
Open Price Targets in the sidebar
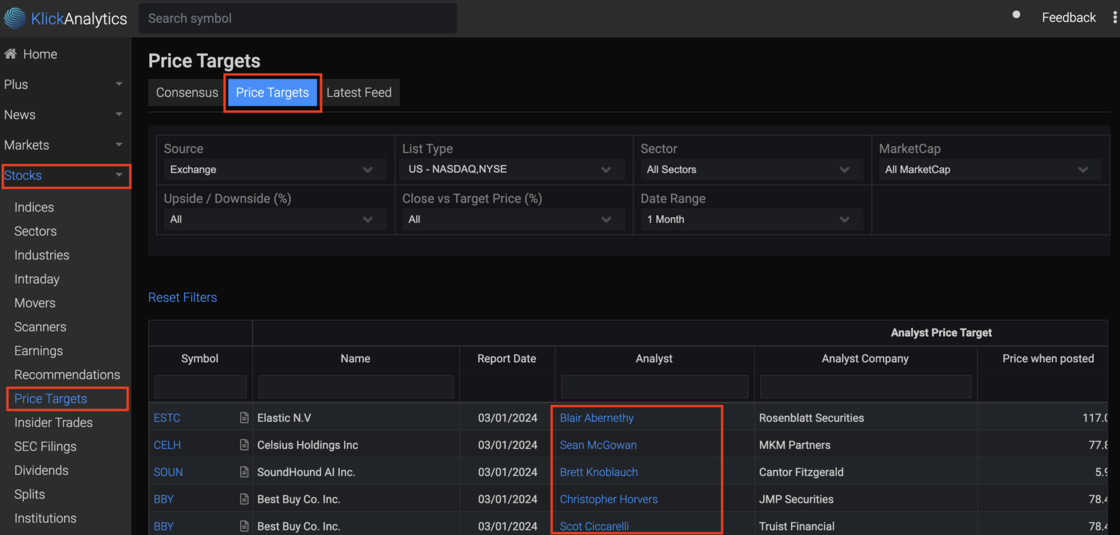click(x=51, y=399)
